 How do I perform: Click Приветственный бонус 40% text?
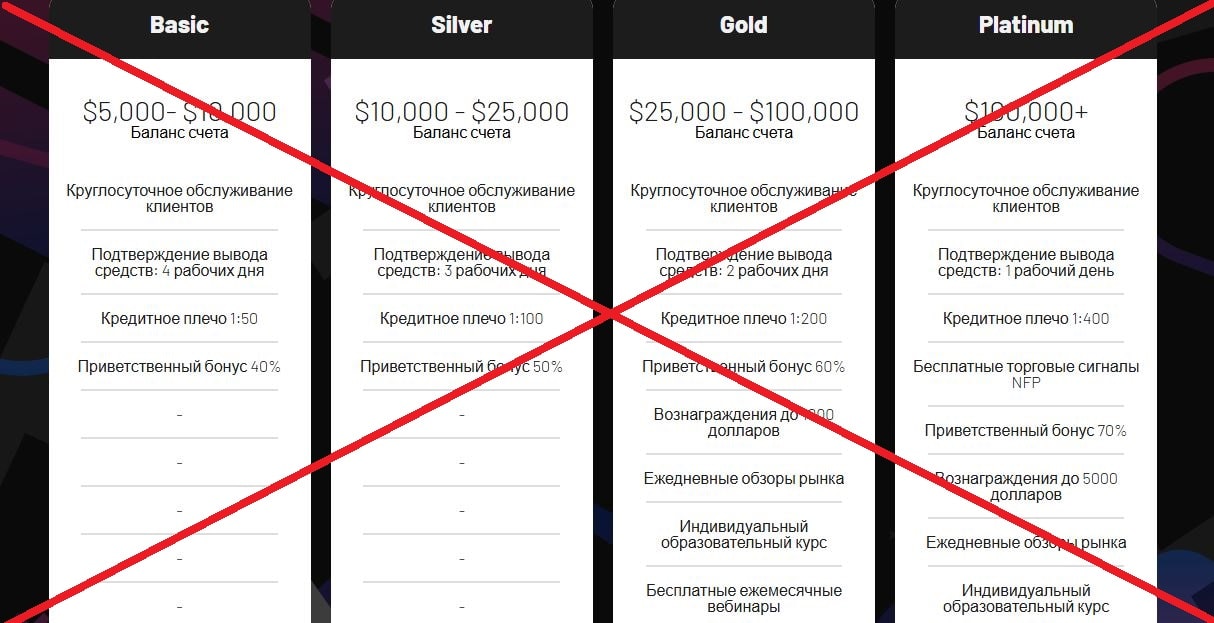pos(179,367)
